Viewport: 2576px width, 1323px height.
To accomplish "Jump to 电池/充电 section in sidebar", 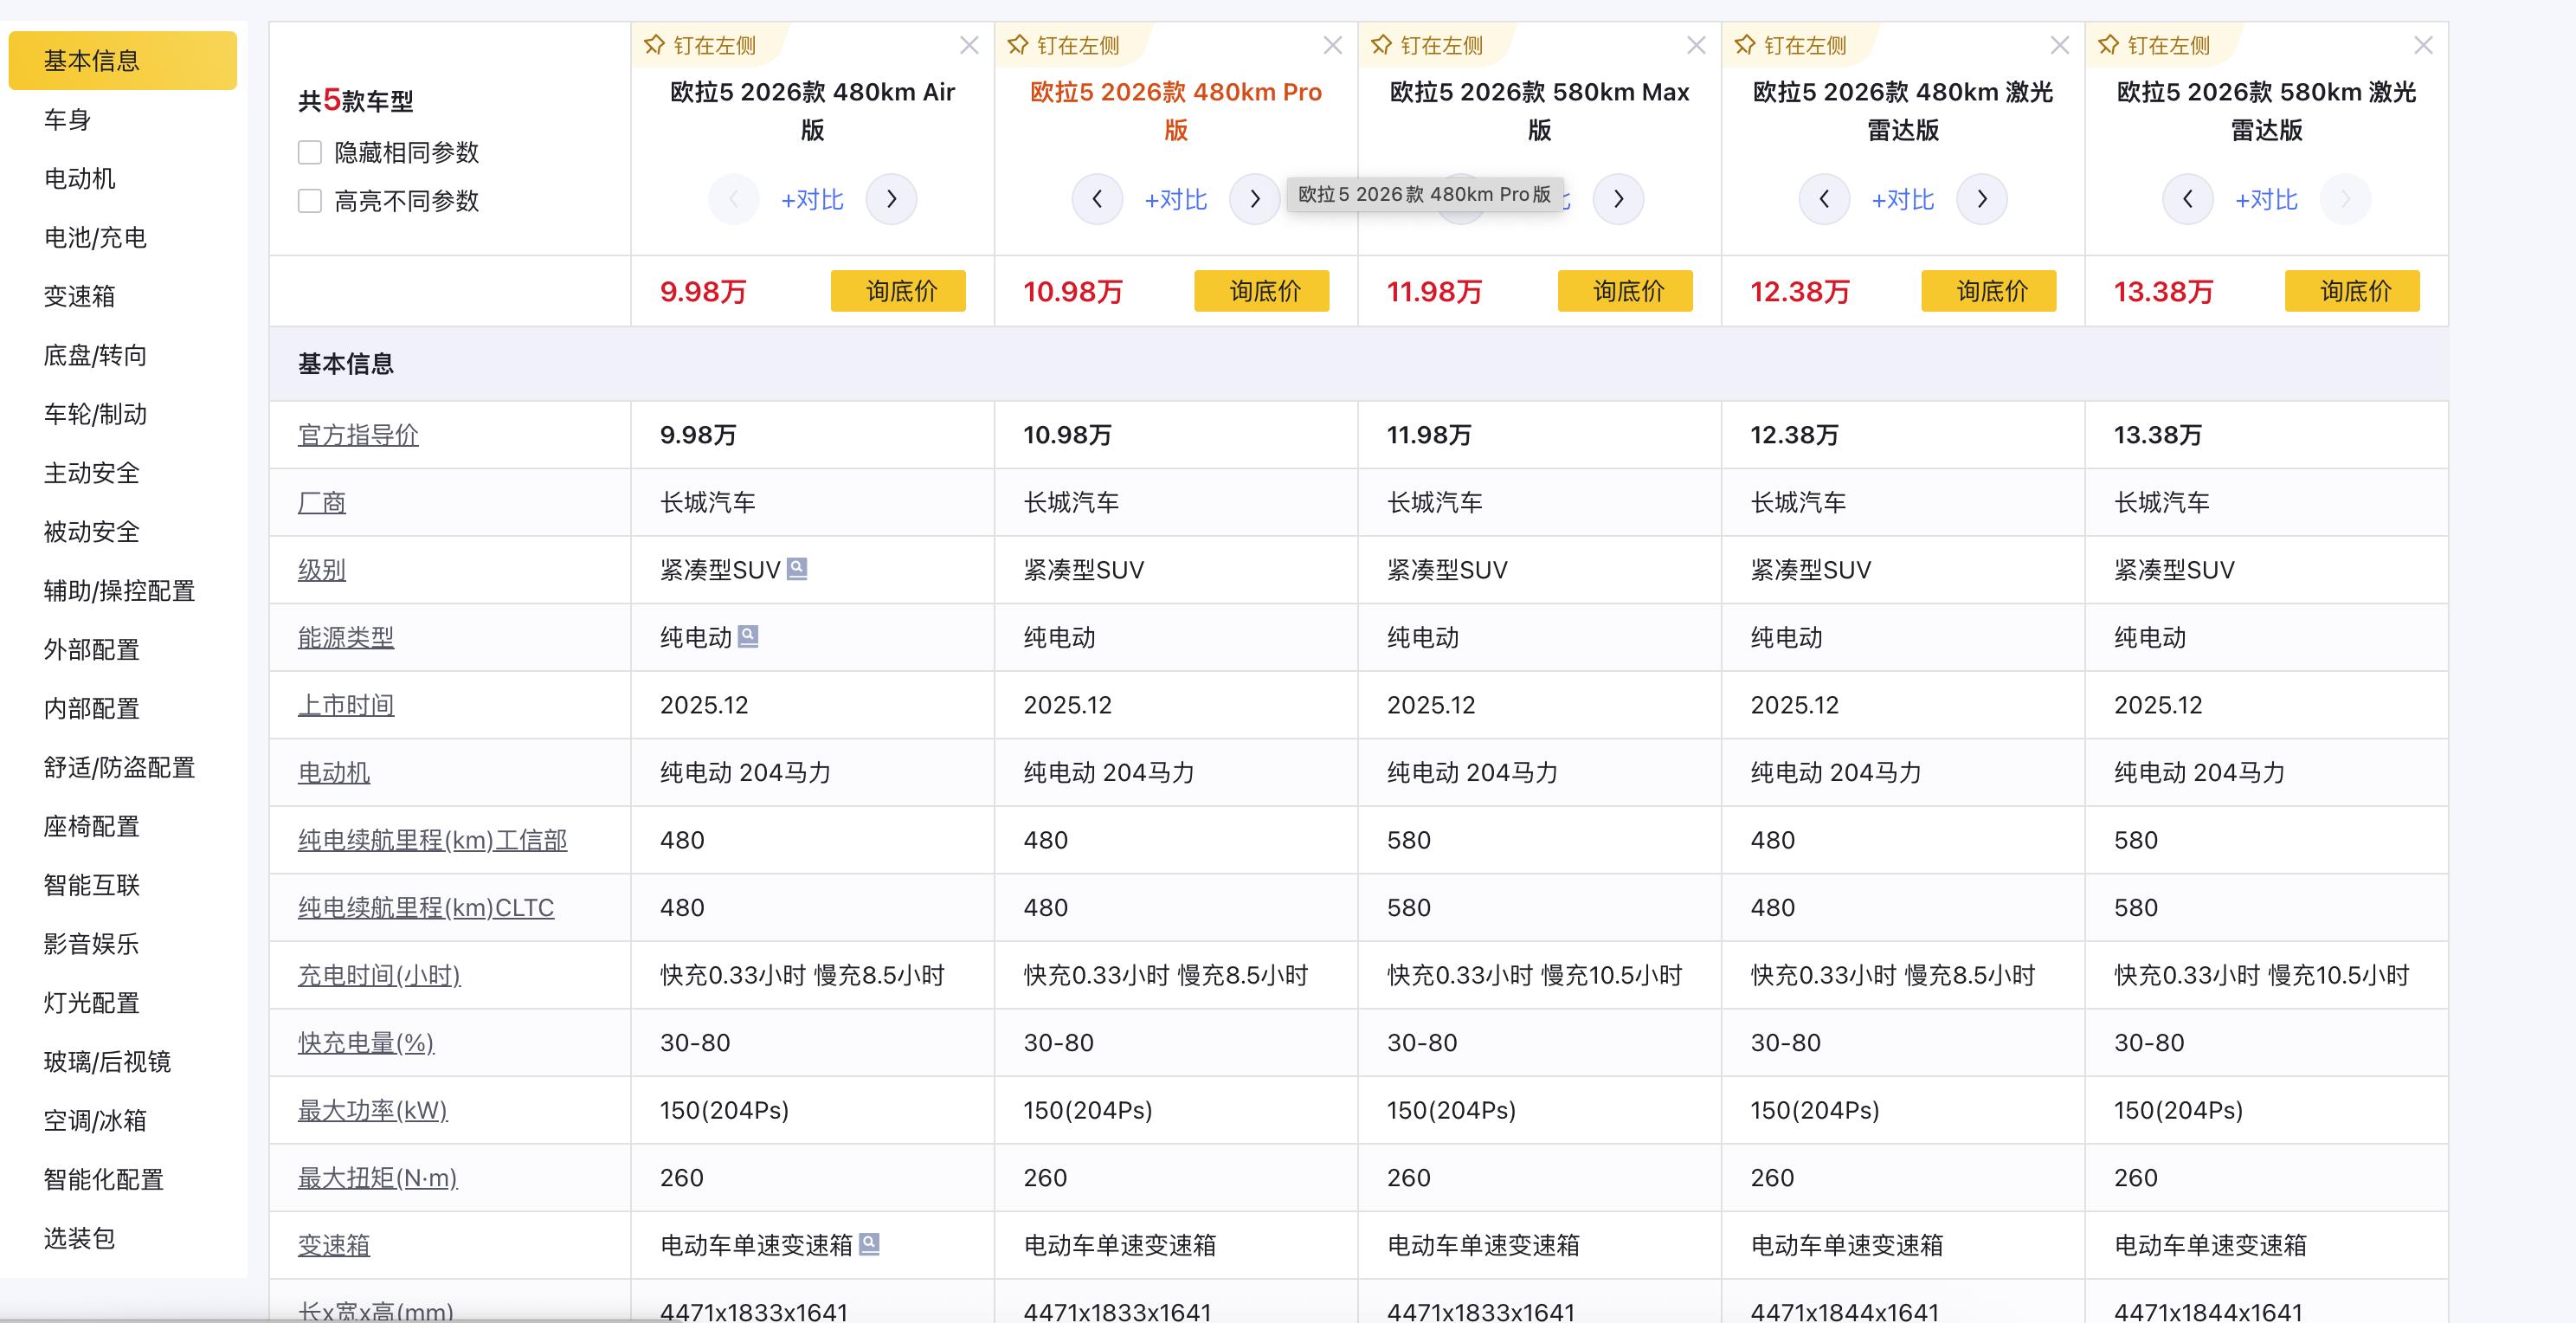I will [x=95, y=238].
